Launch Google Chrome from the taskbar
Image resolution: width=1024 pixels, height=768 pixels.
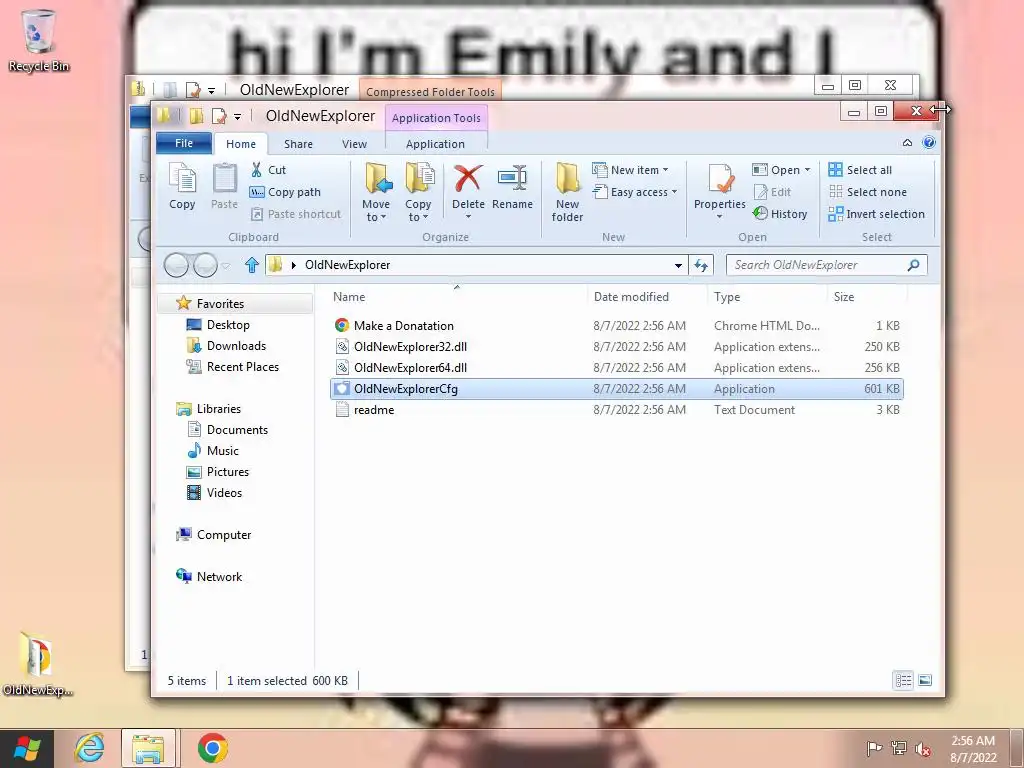tap(213, 748)
